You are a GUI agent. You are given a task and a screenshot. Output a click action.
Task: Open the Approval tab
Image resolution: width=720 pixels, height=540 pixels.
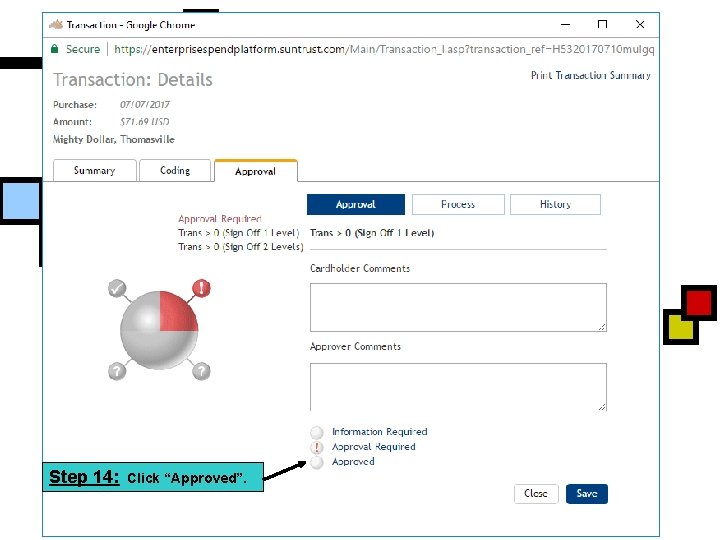coord(256,171)
